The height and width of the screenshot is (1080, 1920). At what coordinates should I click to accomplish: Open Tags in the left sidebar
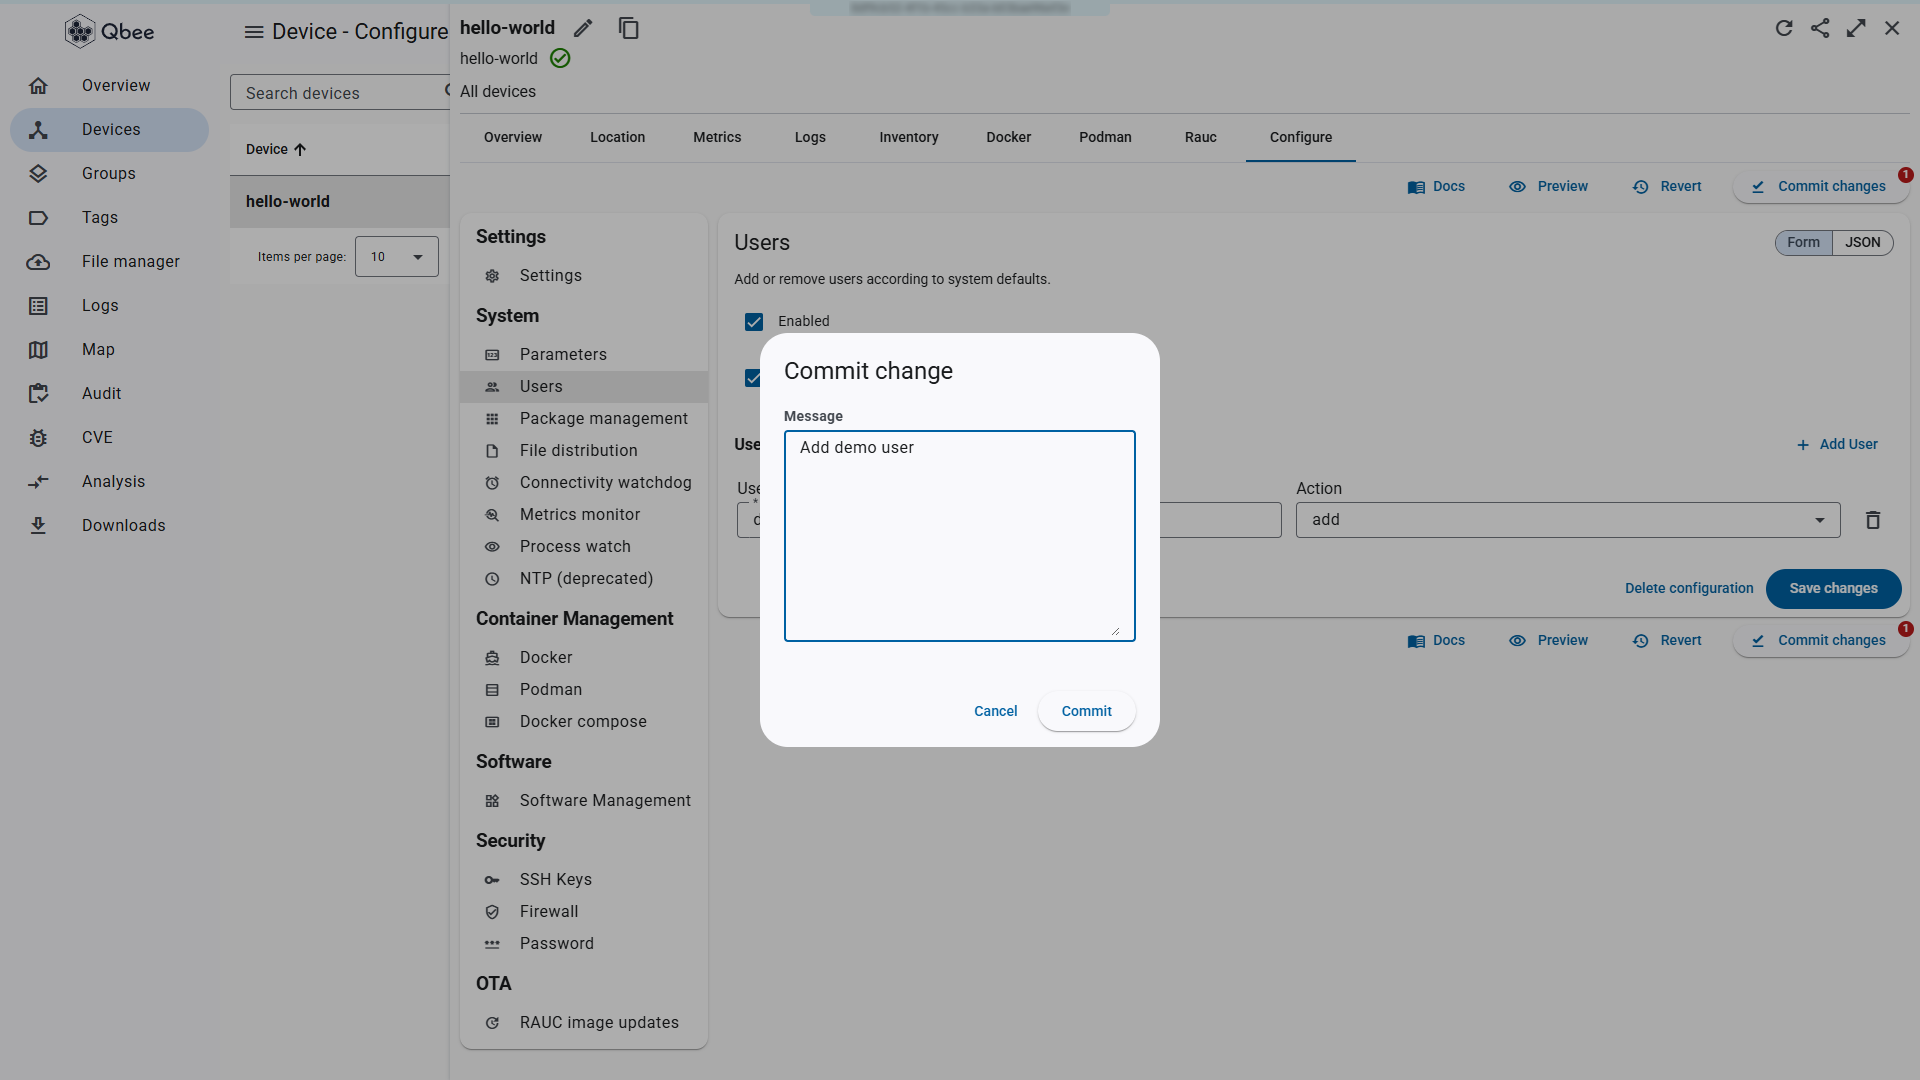coord(110,218)
